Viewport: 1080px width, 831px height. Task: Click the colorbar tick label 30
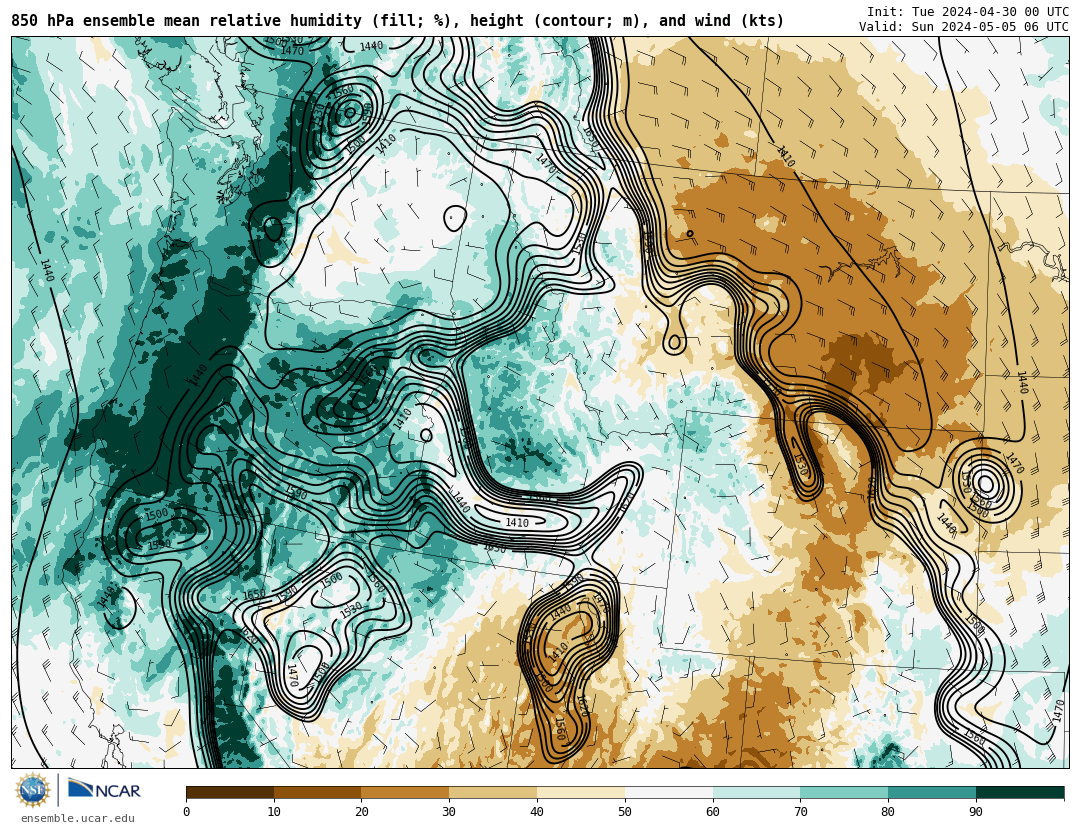449,812
